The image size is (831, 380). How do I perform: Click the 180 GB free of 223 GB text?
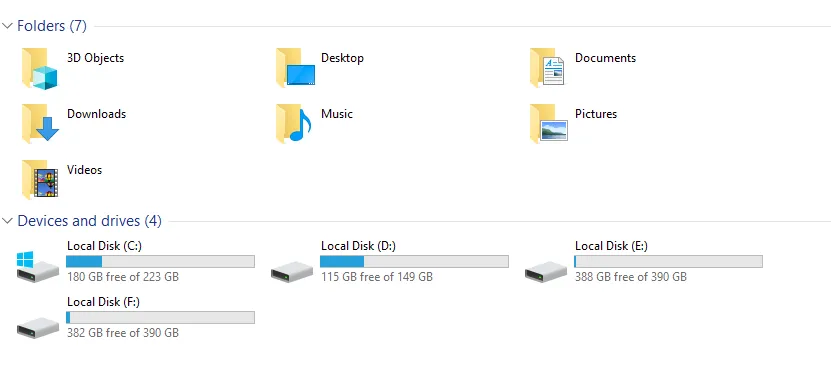(123, 277)
